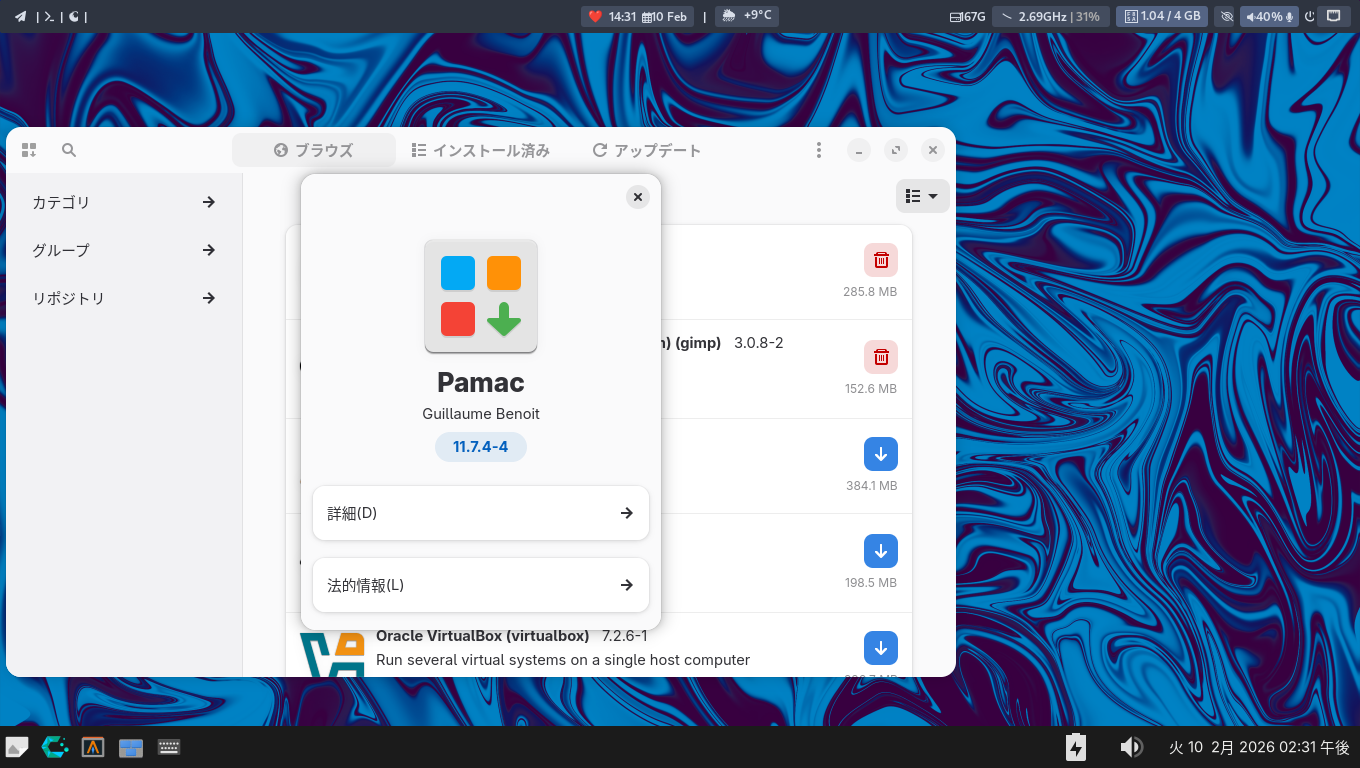Click the Oracle VirtualBox logo thumbnail

332,654
